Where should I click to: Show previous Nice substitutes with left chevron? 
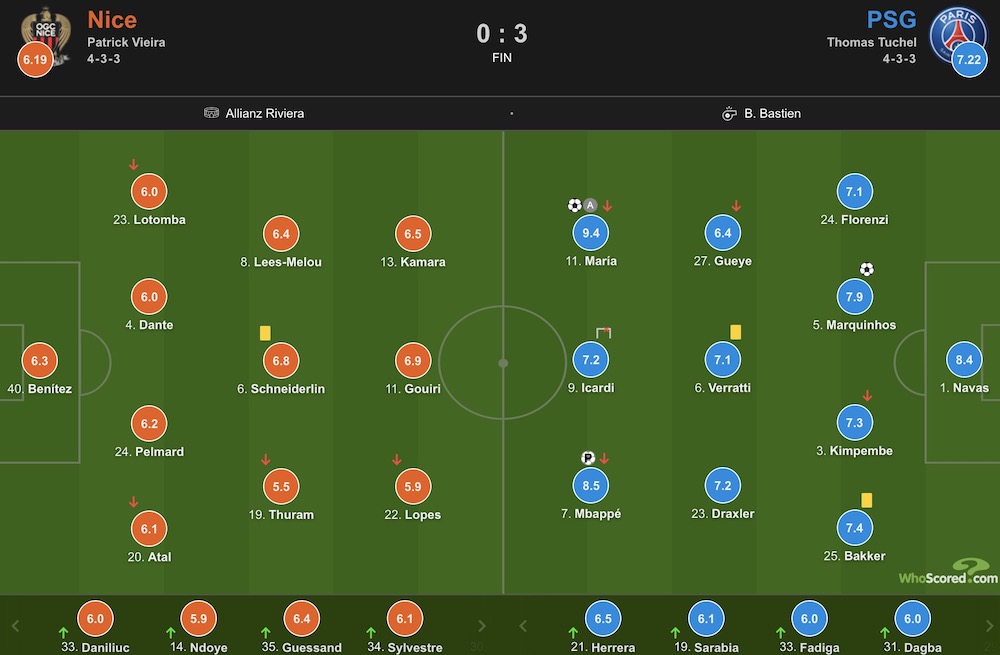point(16,626)
